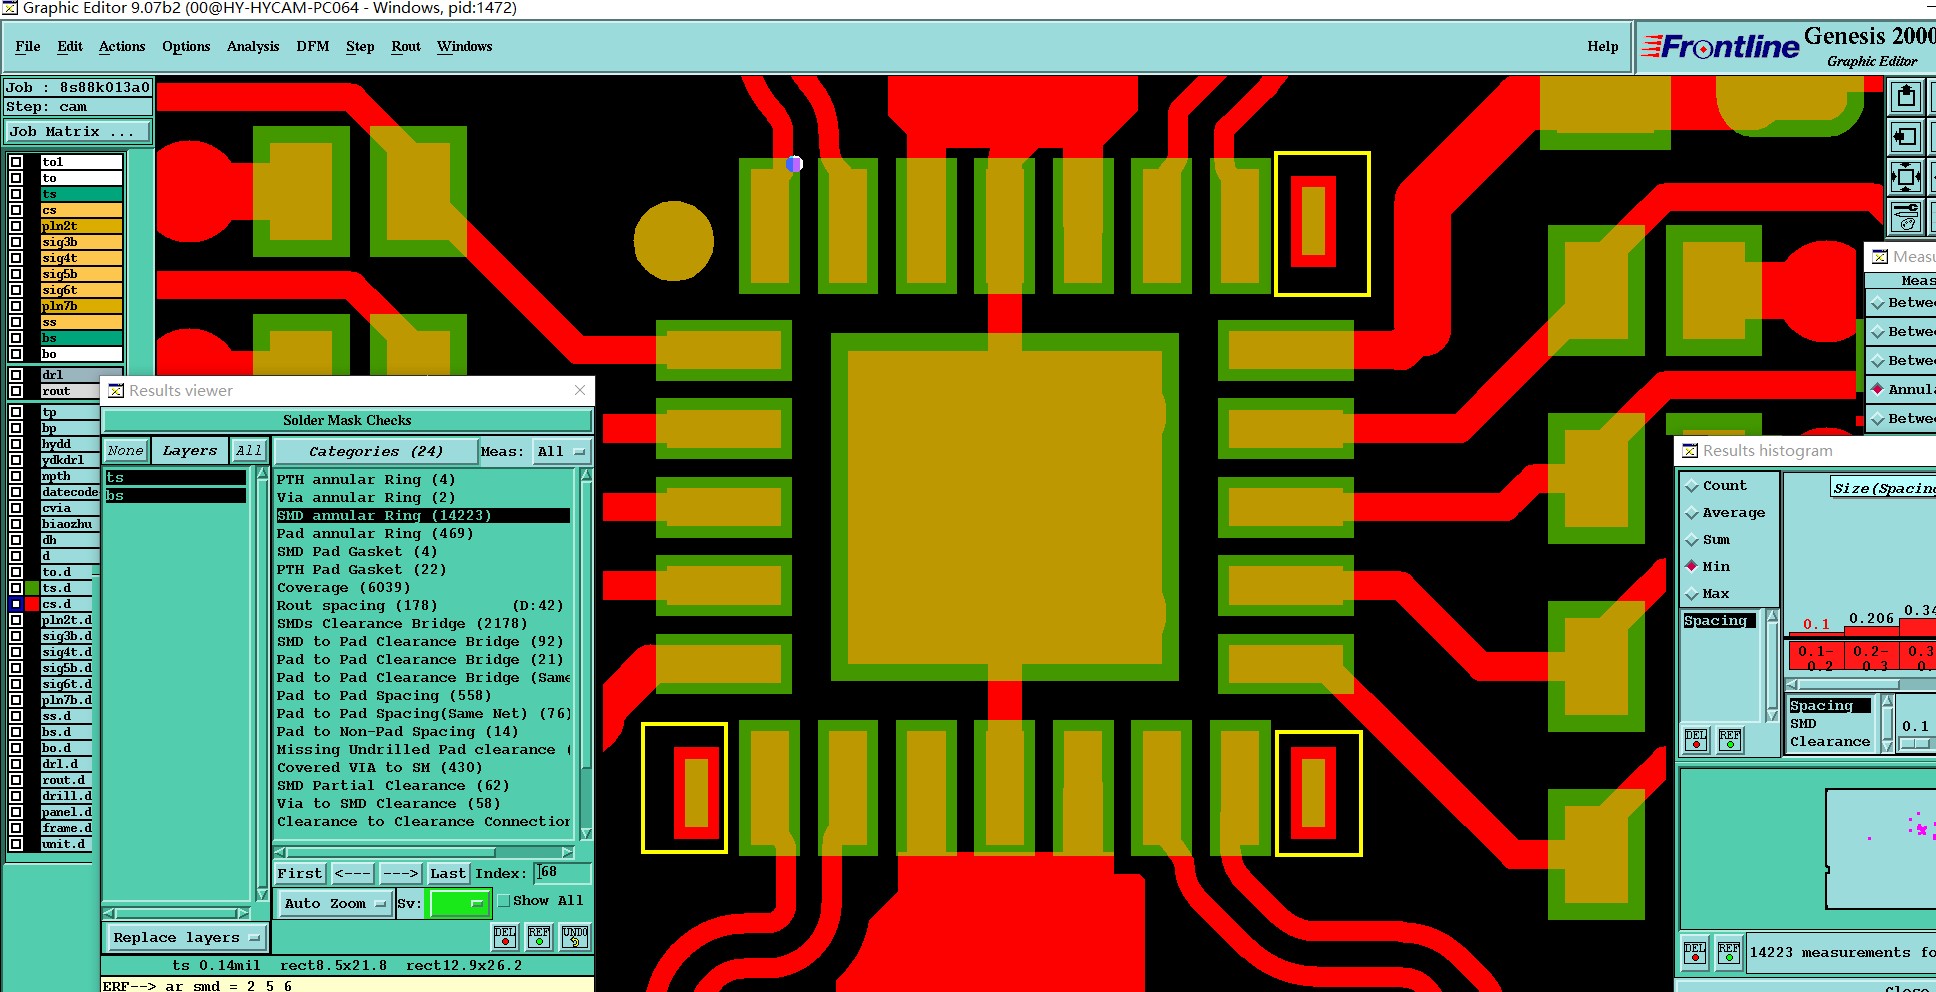Click the Last button
Screen dimensions: 1936x992
tap(448, 874)
